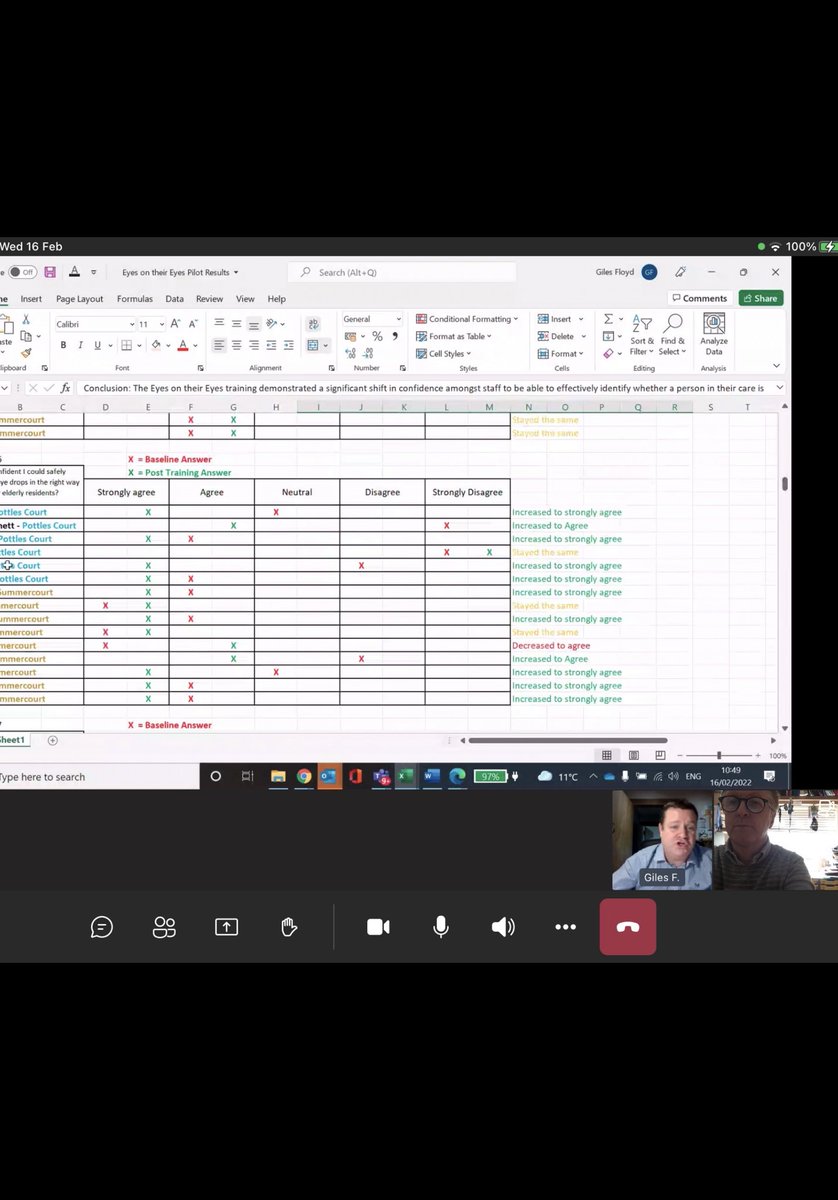838x1200 pixels.
Task: Apply the fill color bucket
Action: pyautogui.click(x=155, y=345)
